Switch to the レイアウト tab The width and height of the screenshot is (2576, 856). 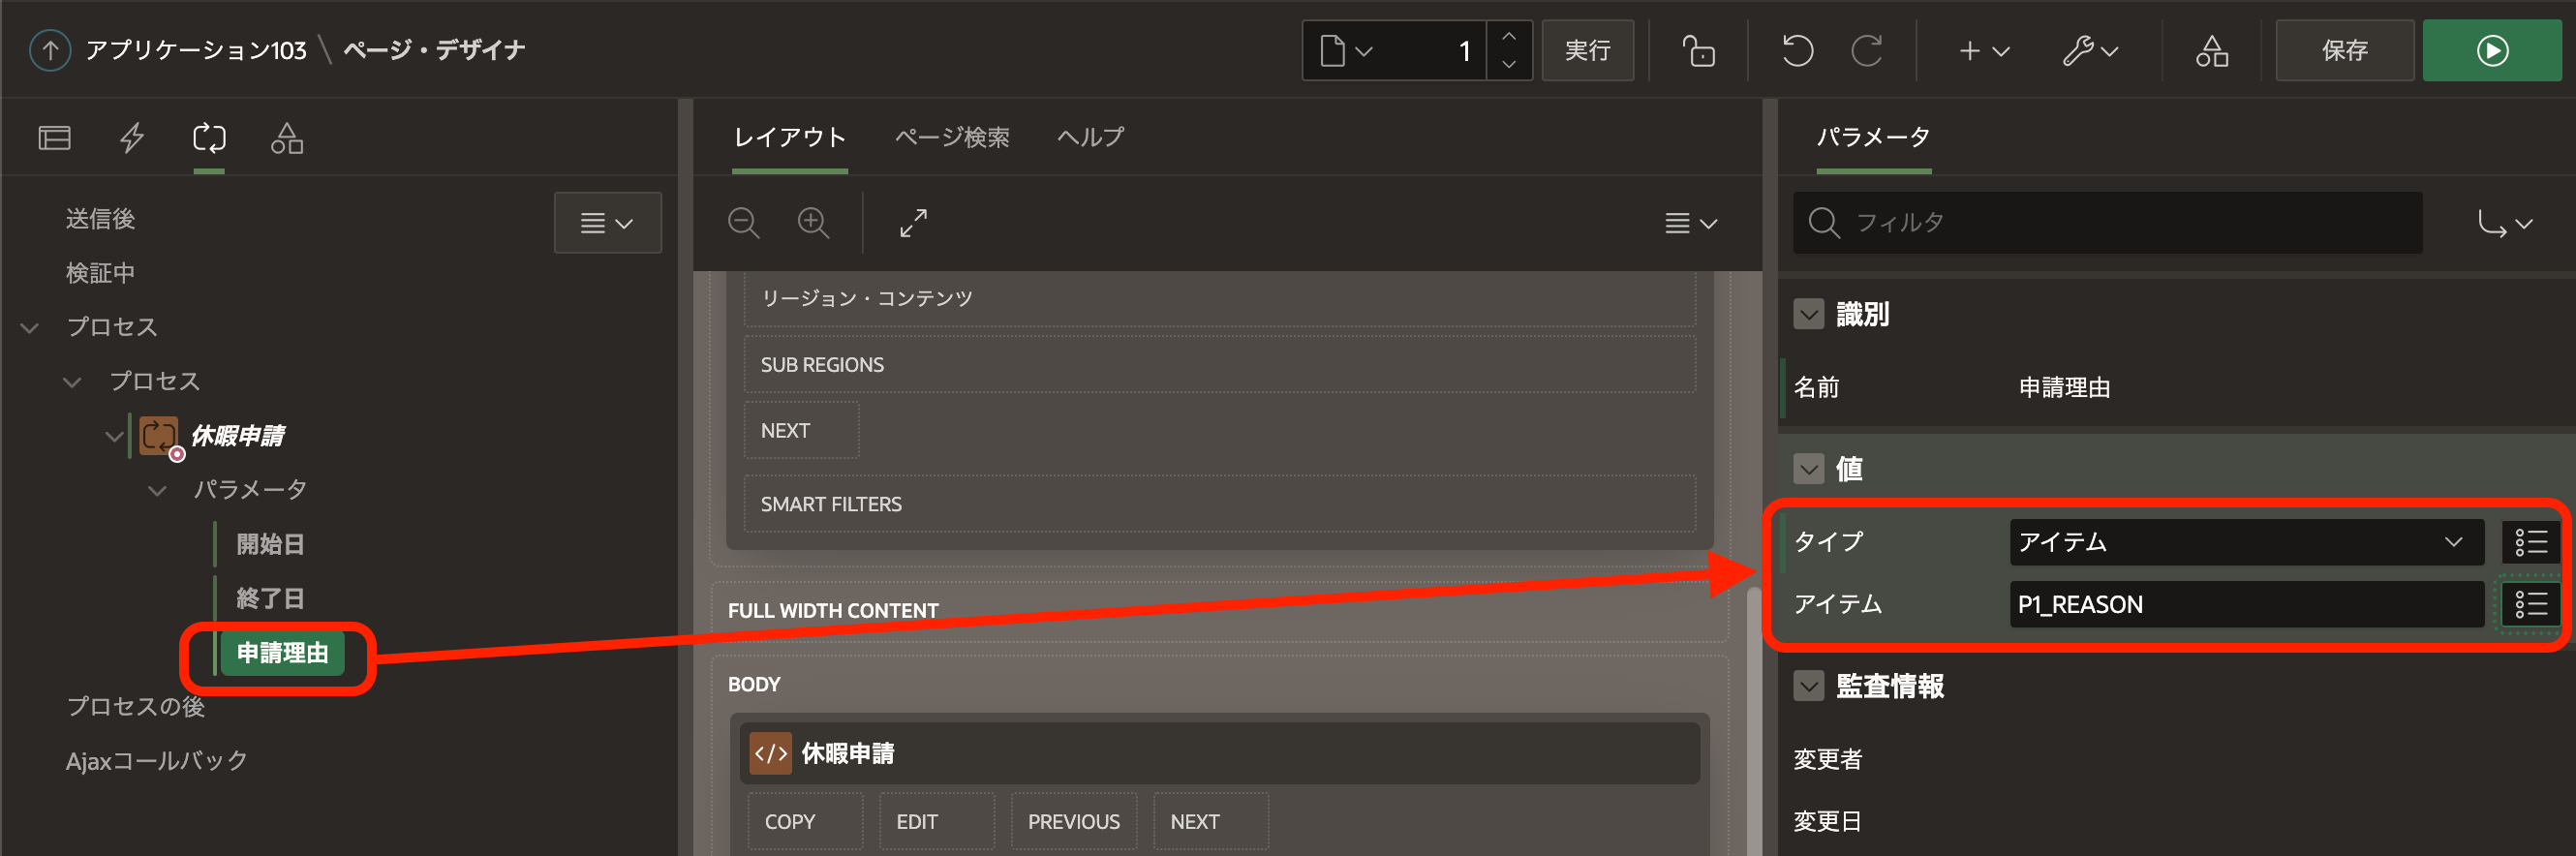tap(790, 137)
